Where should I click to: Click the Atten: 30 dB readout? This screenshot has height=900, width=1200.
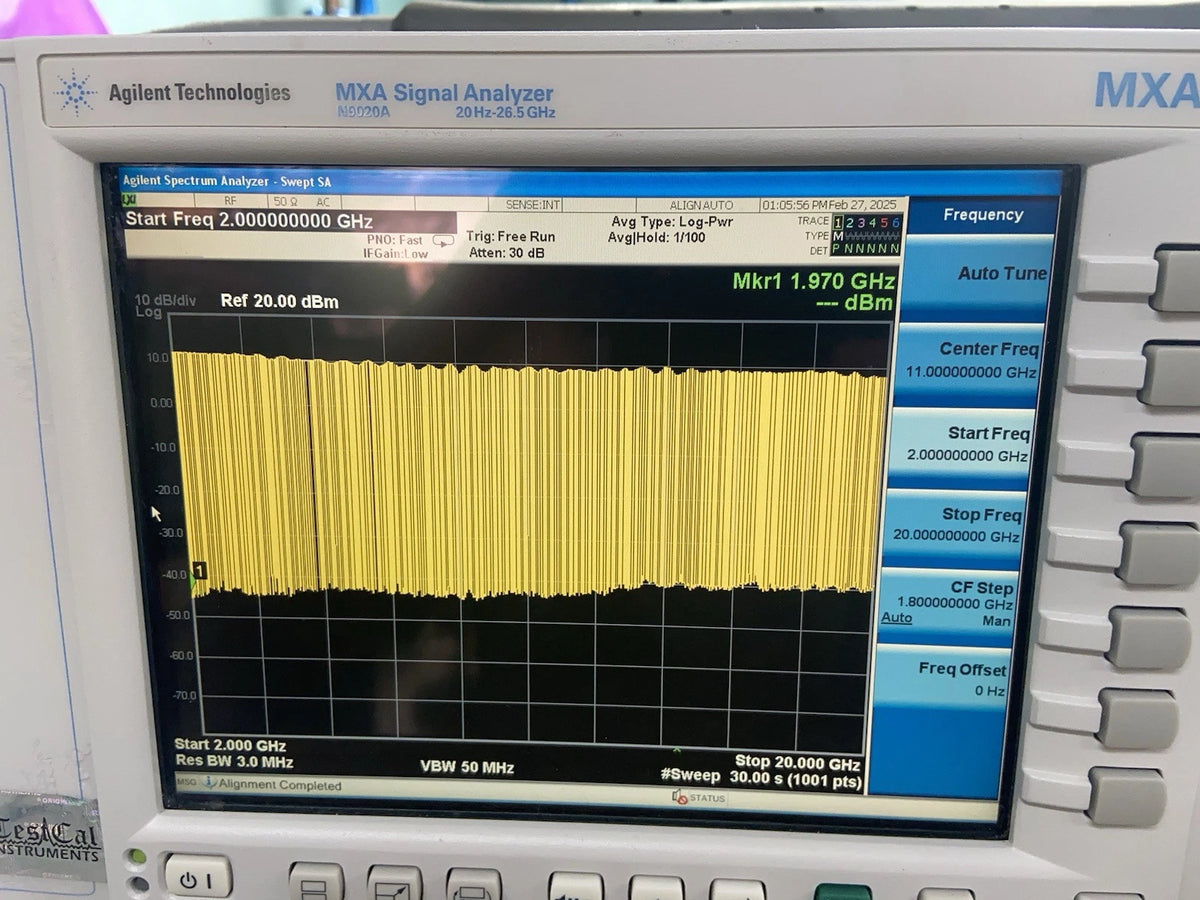(507, 253)
